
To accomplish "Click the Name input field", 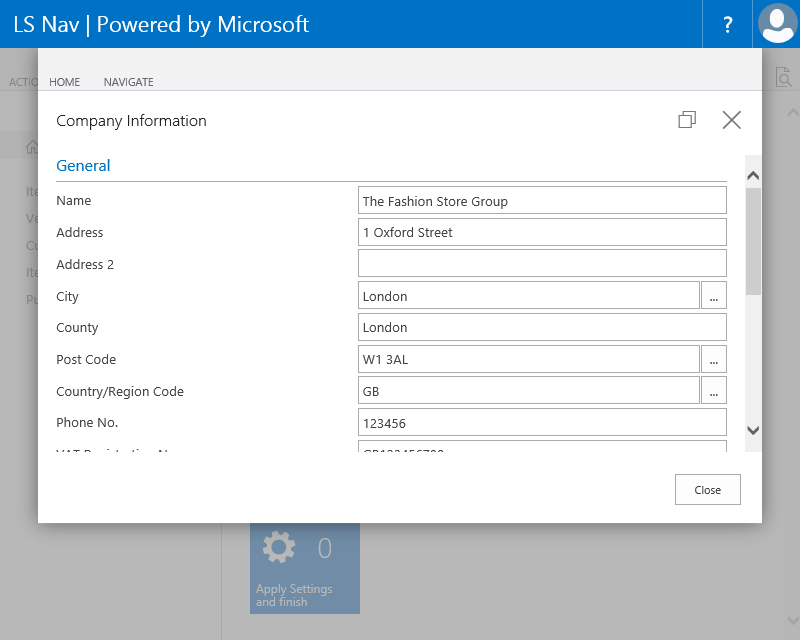I will pyautogui.click(x=542, y=201).
